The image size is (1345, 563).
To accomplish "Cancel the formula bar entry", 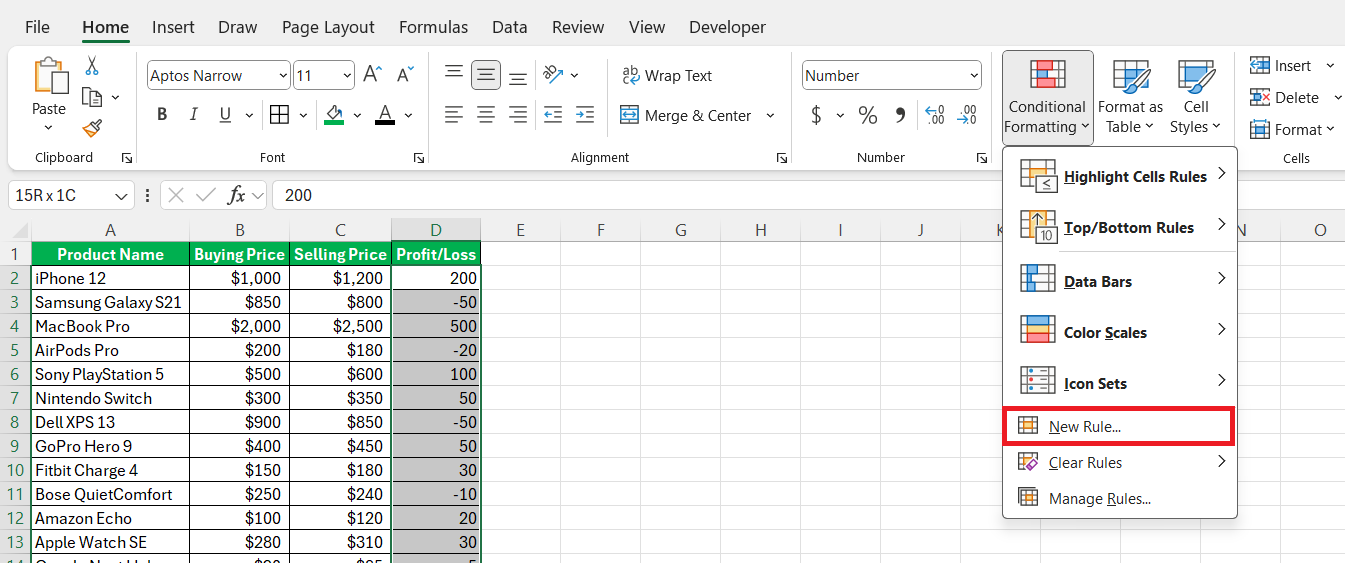I will pos(176,195).
